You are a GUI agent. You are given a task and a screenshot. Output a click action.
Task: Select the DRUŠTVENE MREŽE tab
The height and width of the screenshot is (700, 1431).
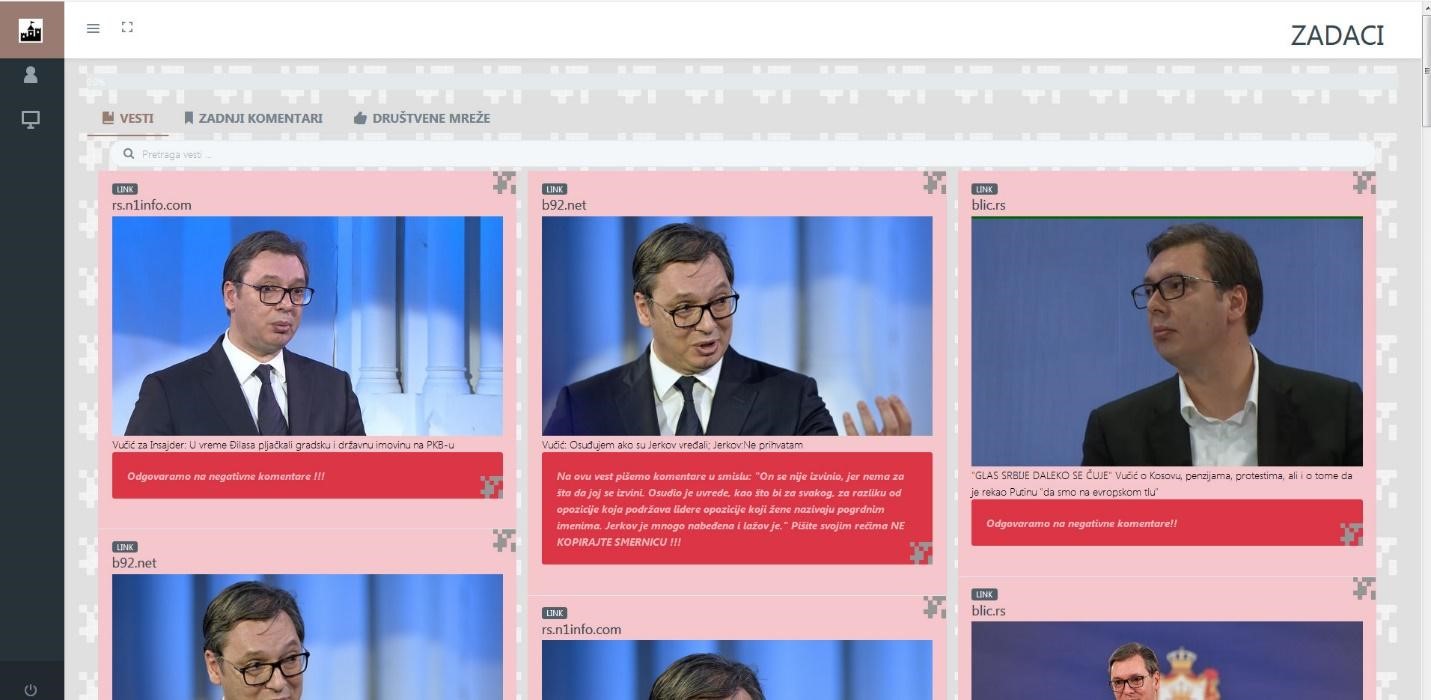422,118
